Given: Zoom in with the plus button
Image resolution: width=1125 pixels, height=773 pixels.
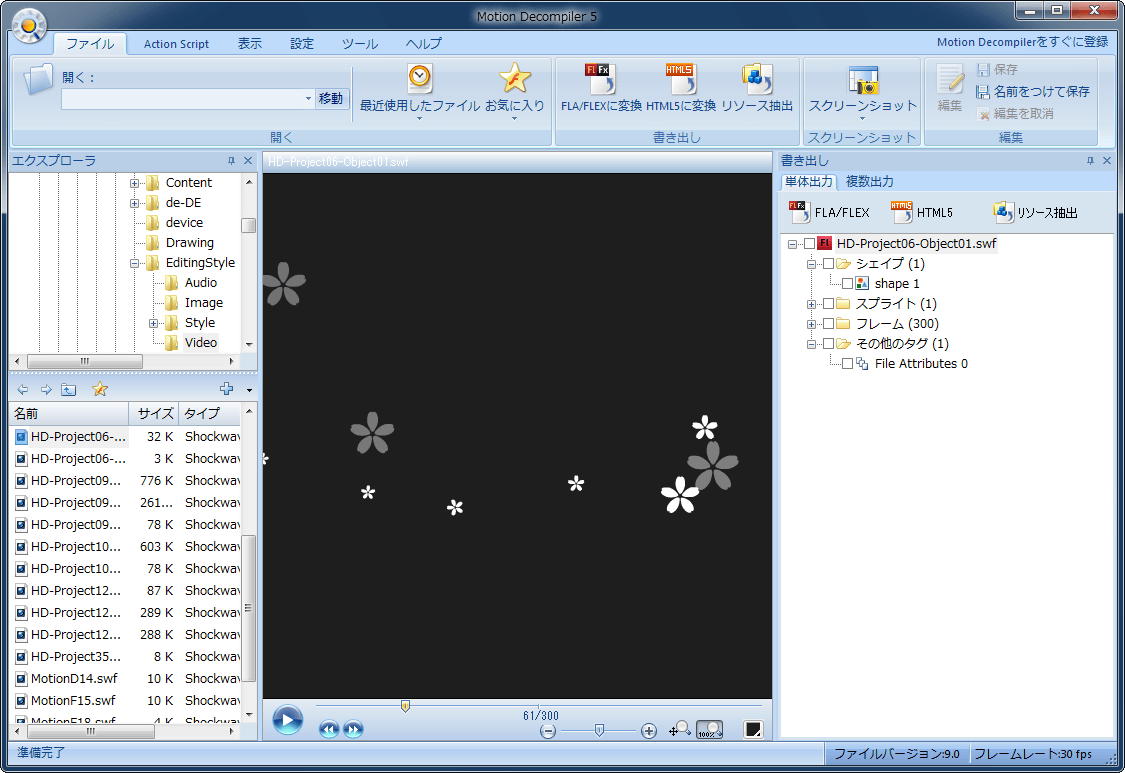Looking at the screenshot, I should click(x=649, y=731).
